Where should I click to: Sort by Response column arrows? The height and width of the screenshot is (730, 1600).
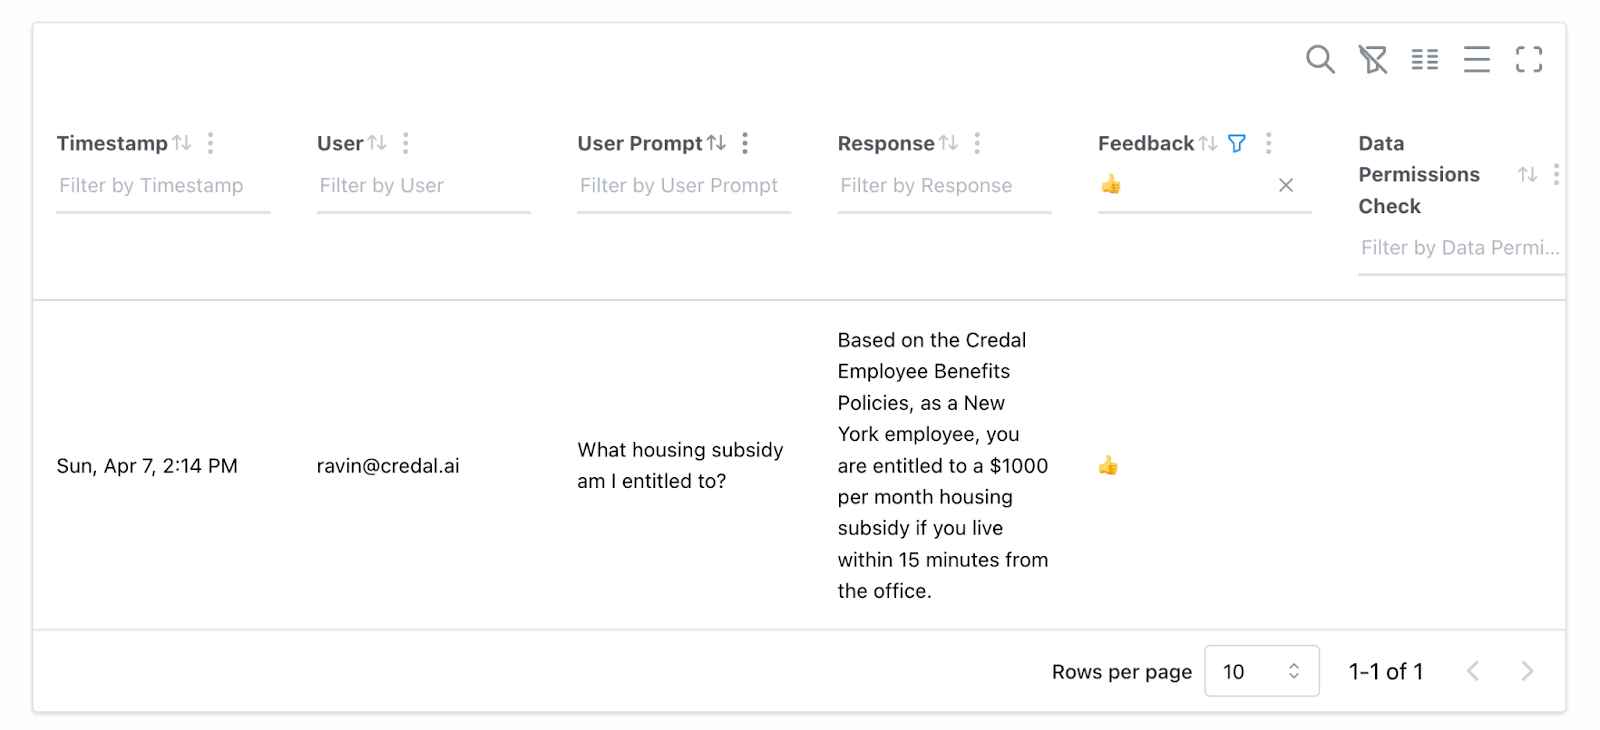coord(948,143)
